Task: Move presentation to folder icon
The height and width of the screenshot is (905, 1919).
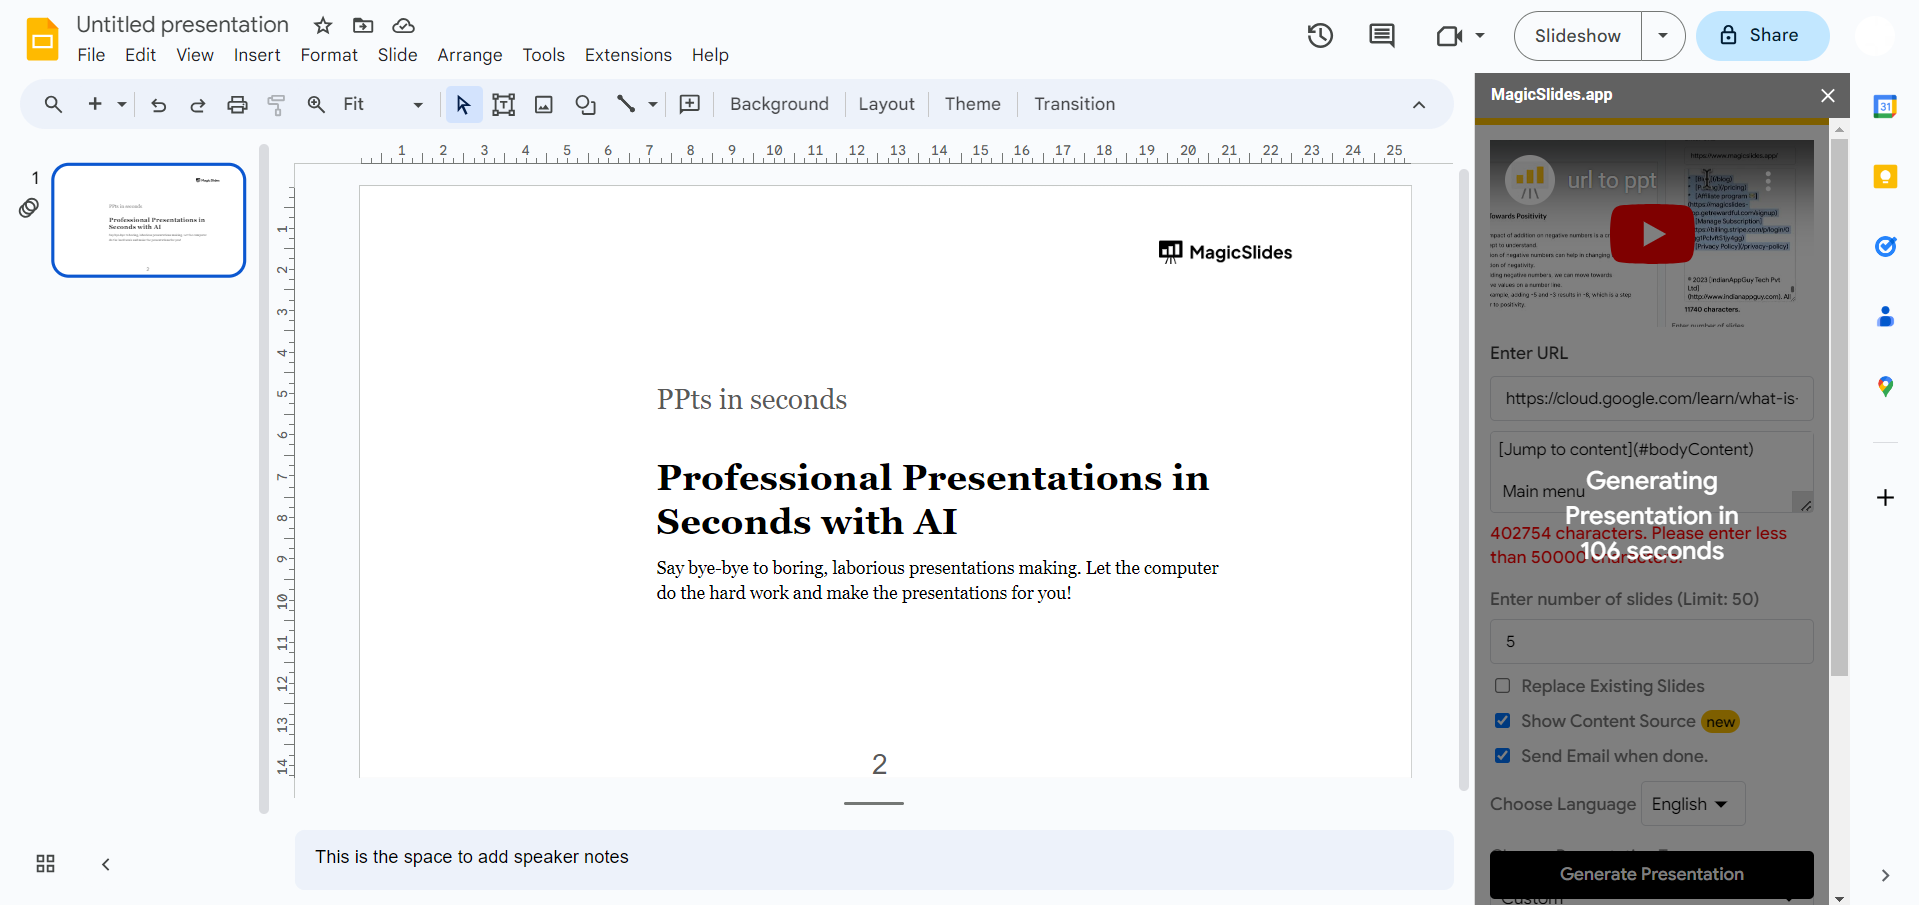Action: point(363,25)
